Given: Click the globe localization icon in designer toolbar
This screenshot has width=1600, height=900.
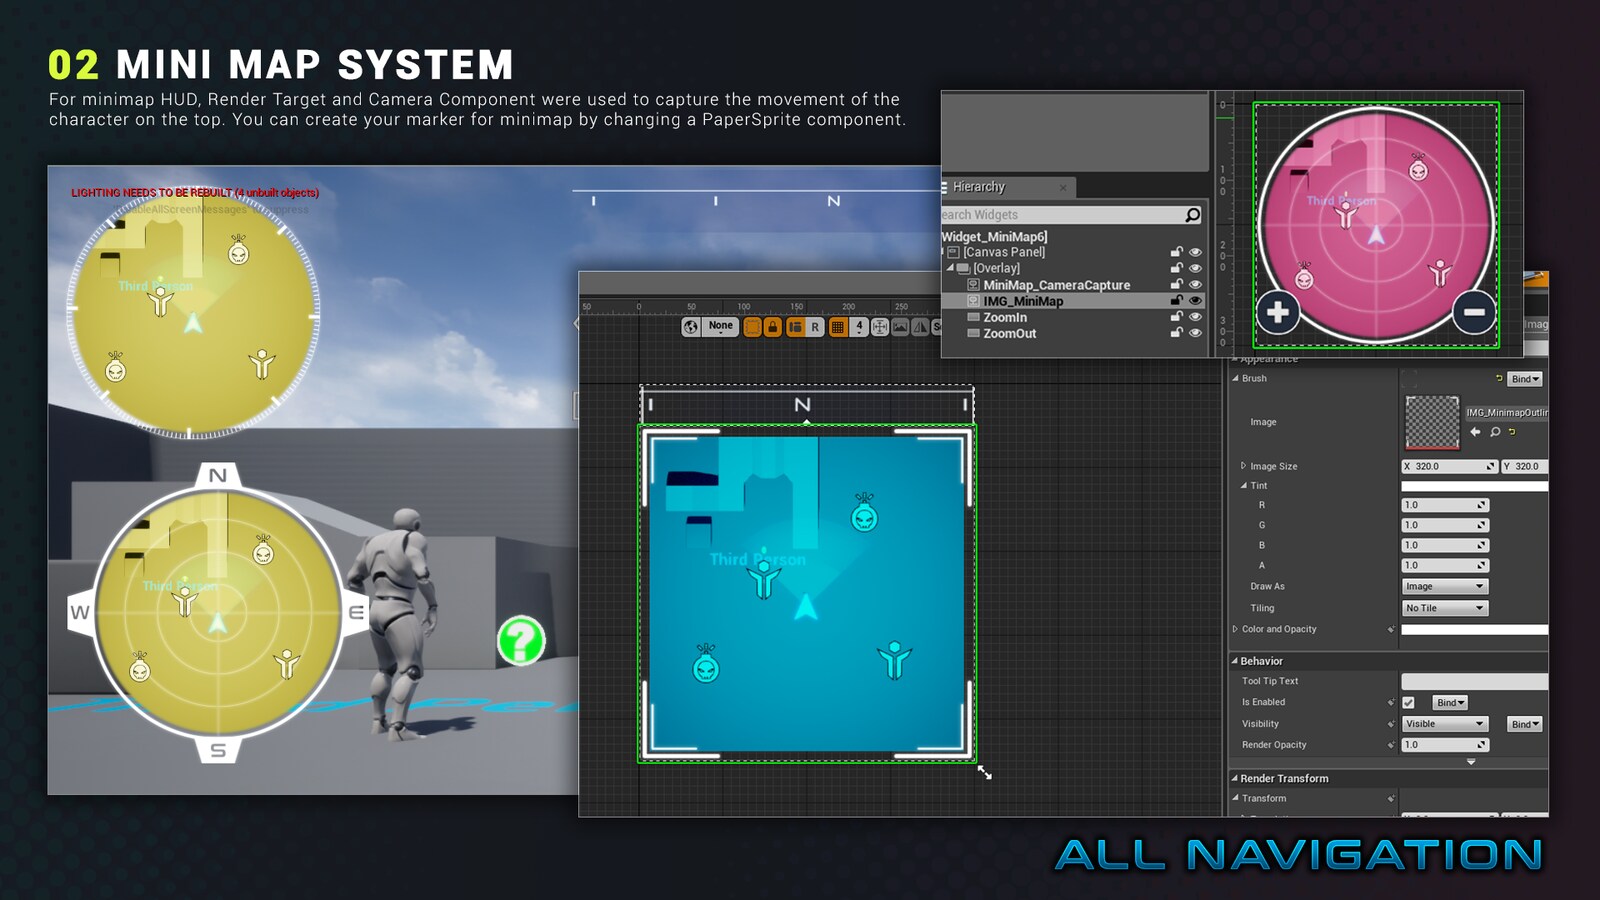Looking at the screenshot, I should 691,327.
